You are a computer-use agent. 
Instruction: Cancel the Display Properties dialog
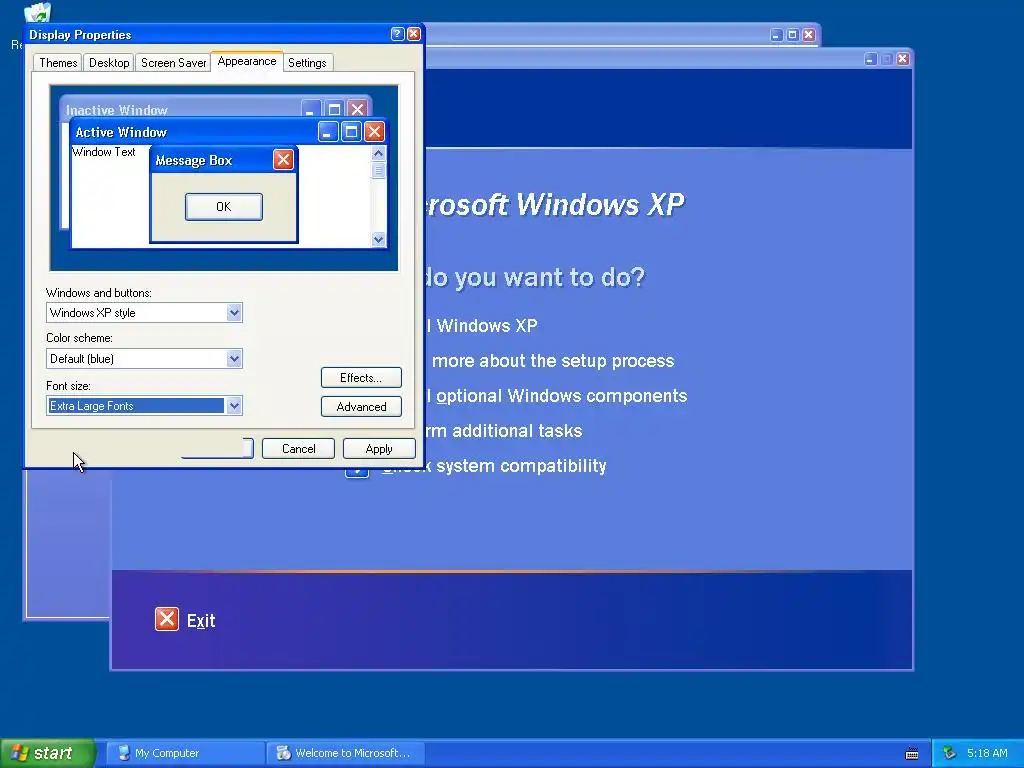coord(298,449)
